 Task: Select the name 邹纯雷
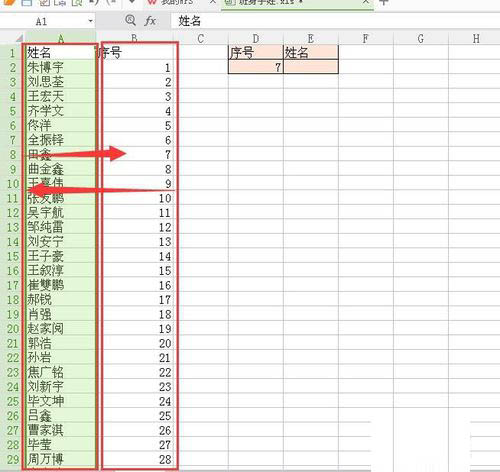(45, 227)
